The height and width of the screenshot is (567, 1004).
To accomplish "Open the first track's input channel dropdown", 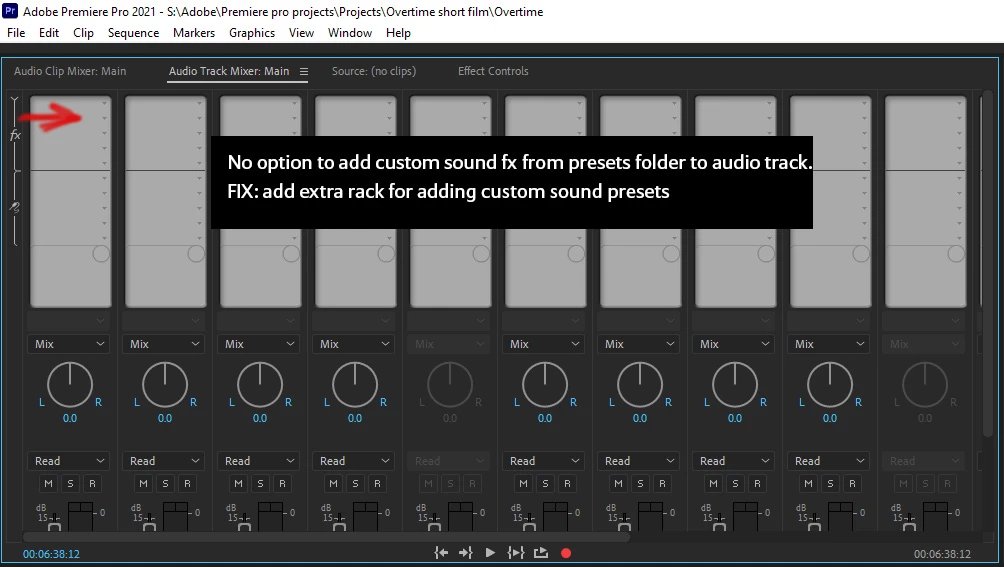I will tap(69, 320).
